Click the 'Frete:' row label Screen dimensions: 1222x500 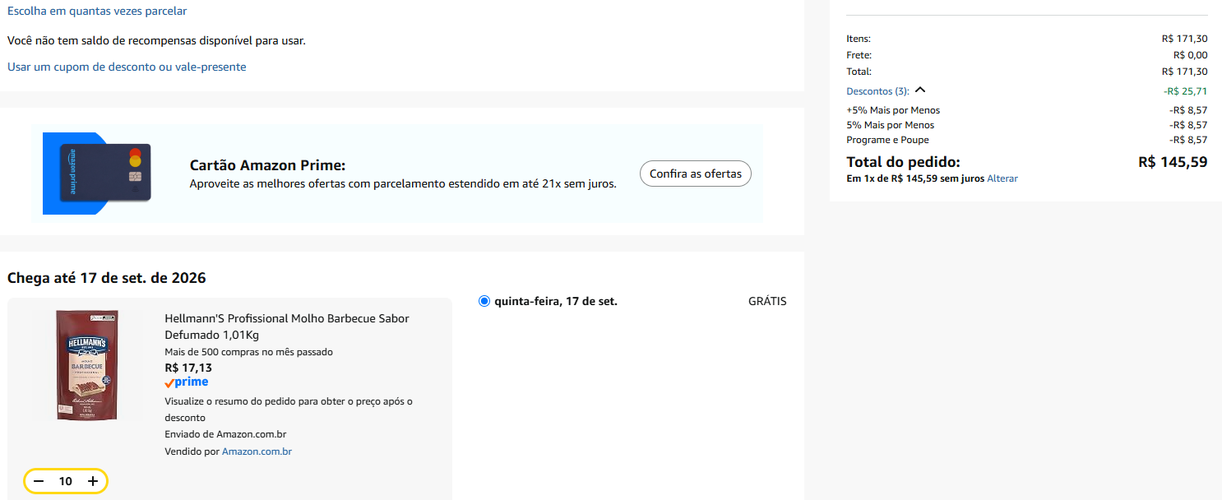tap(859, 55)
